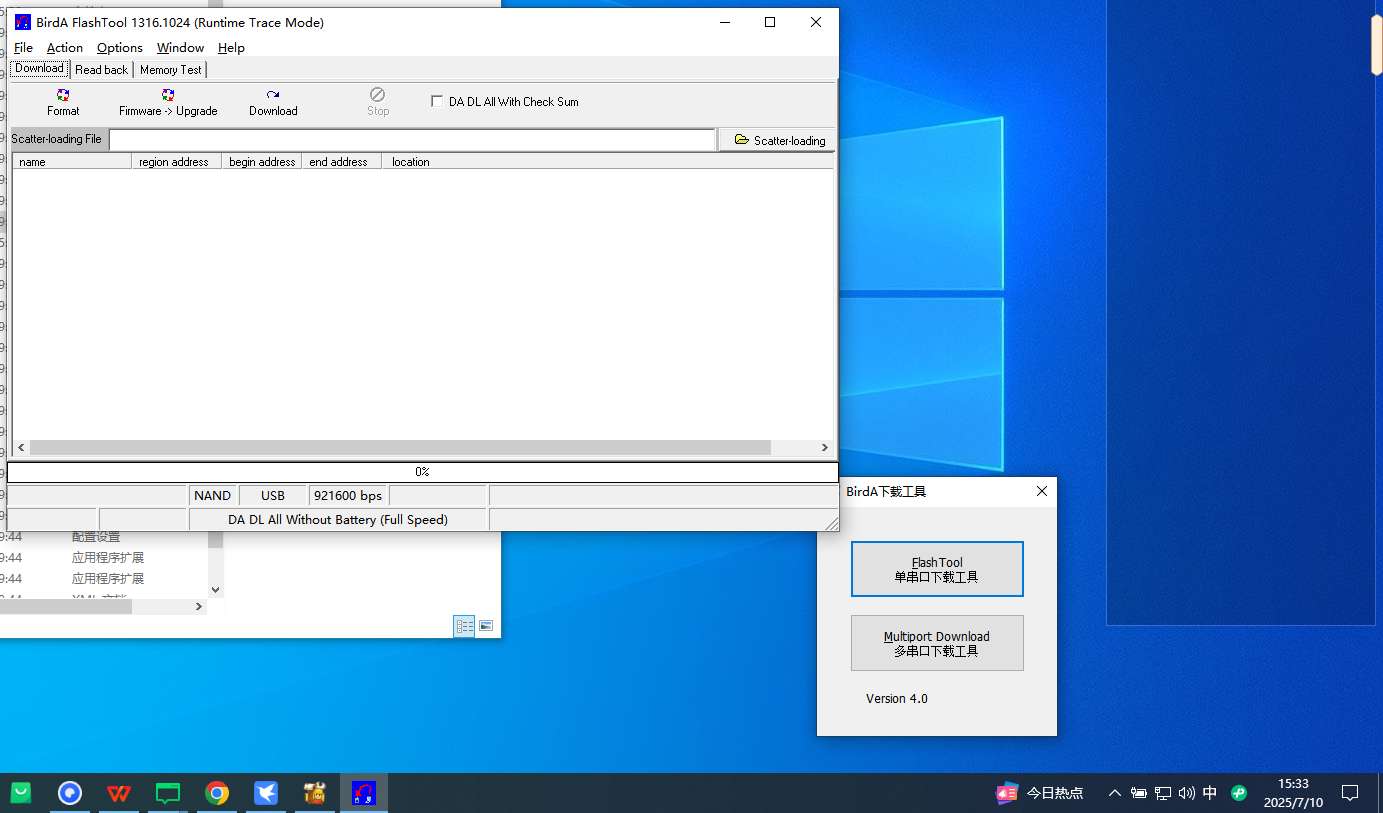Click the taskbar clock showing 15:33
The height and width of the screenshot is (813, 1383).
click(1293, 793)
